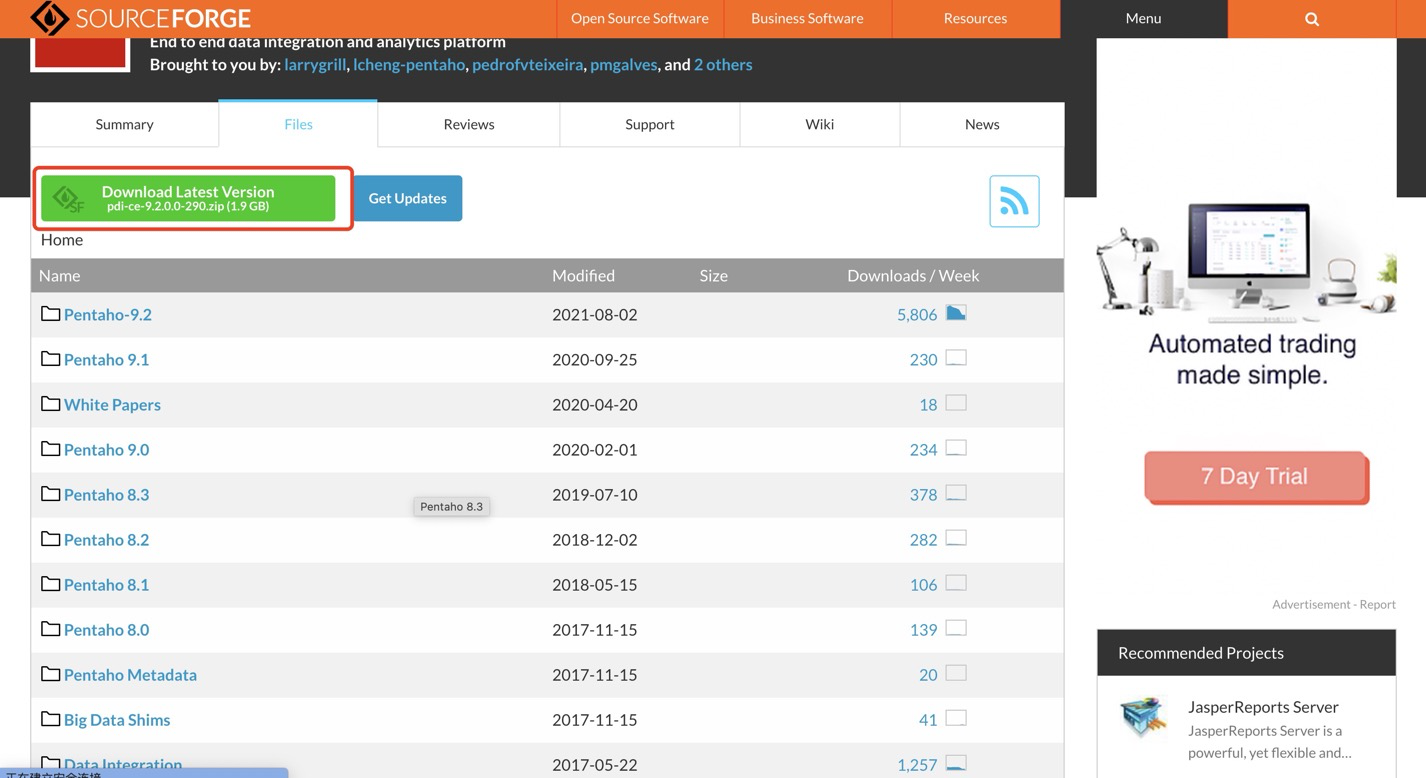Screen dimensions: 1426x778
Task: Click the Pentaho 9.0 folder icon
Action: tap(50, 449)
